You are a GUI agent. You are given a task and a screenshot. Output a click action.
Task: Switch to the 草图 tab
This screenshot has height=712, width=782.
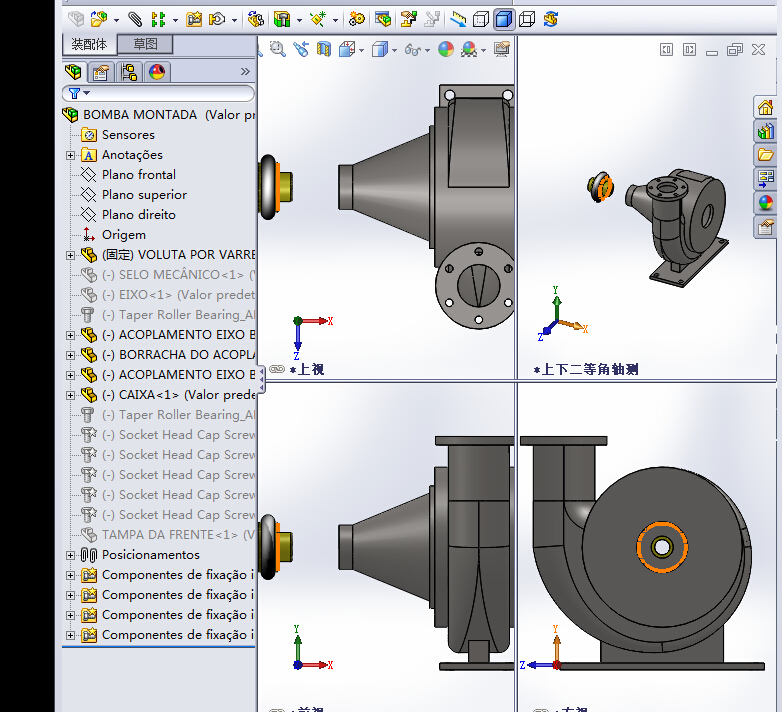pyautogui.click(x=145, y=44)
